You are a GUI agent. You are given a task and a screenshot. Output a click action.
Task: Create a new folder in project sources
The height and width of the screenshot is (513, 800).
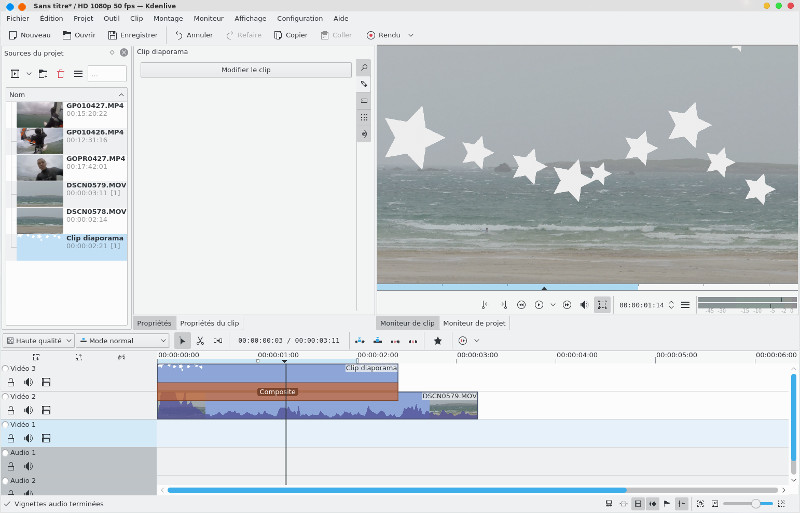tap(44, 74)
